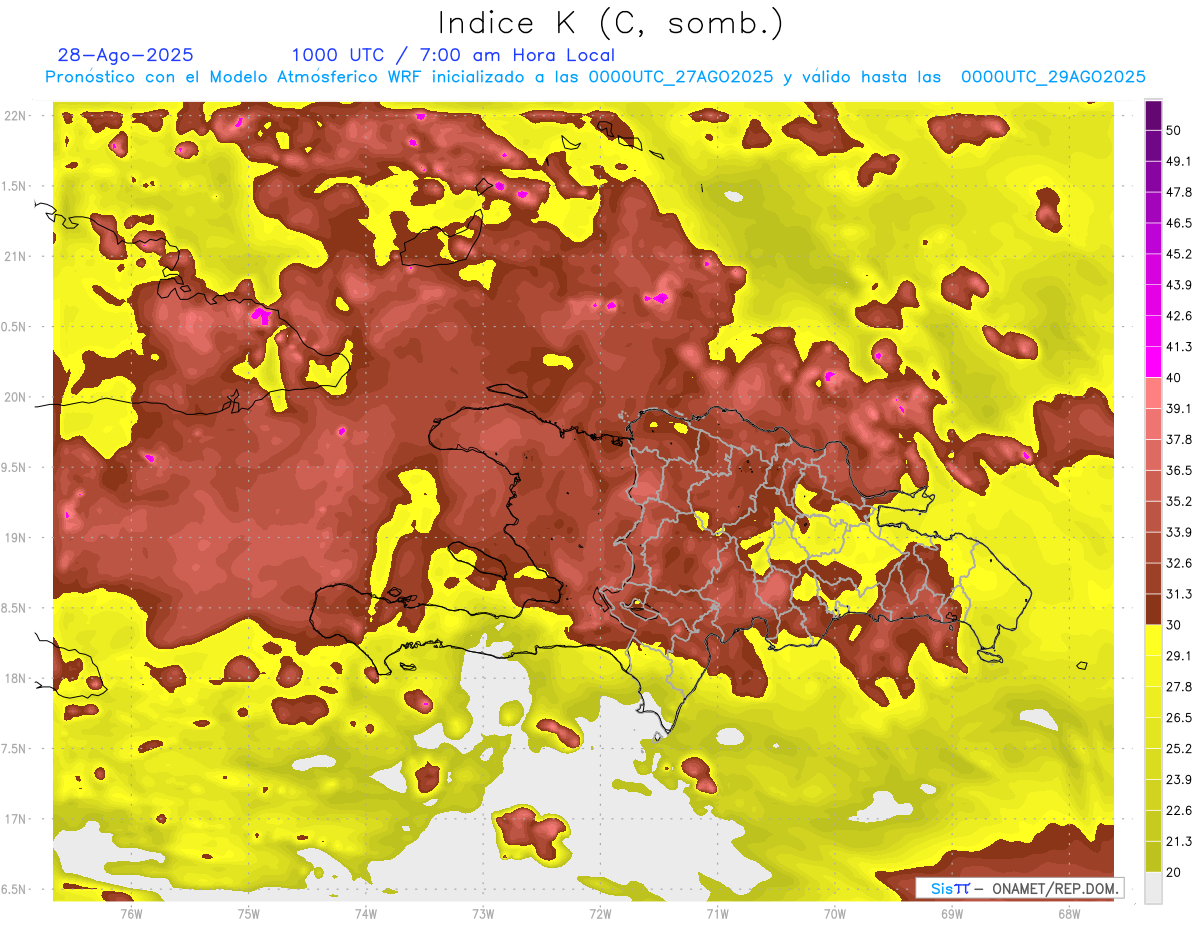The width and height of the screenshot is (1200, 927).
Task: Click the color scale value "43.9"
Action: pos(1178,285)
